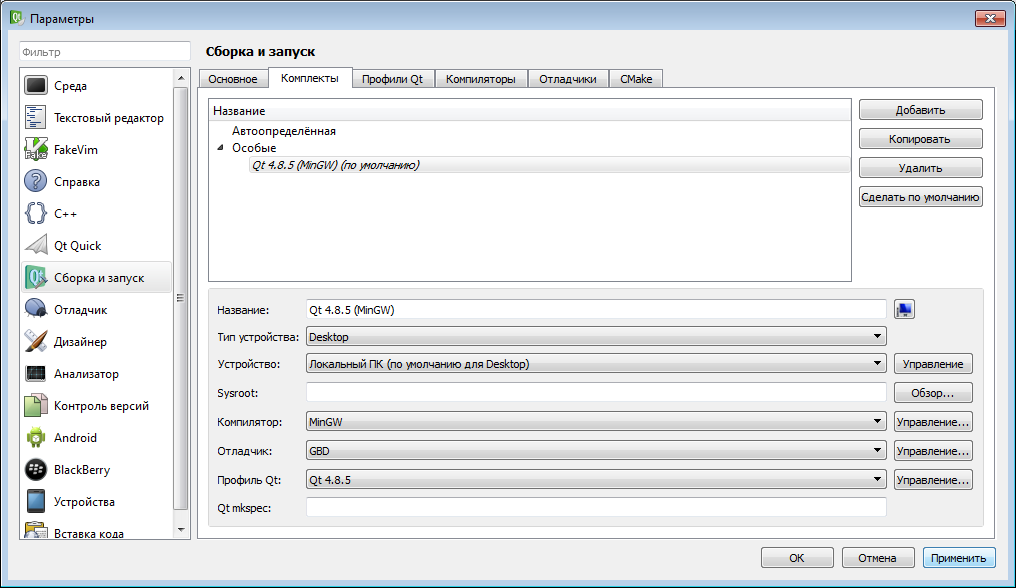The width and height of the screenshot is (1016, 588).
Task: Open the Отладчик GBD dropdown
Action: coord(596,451)
